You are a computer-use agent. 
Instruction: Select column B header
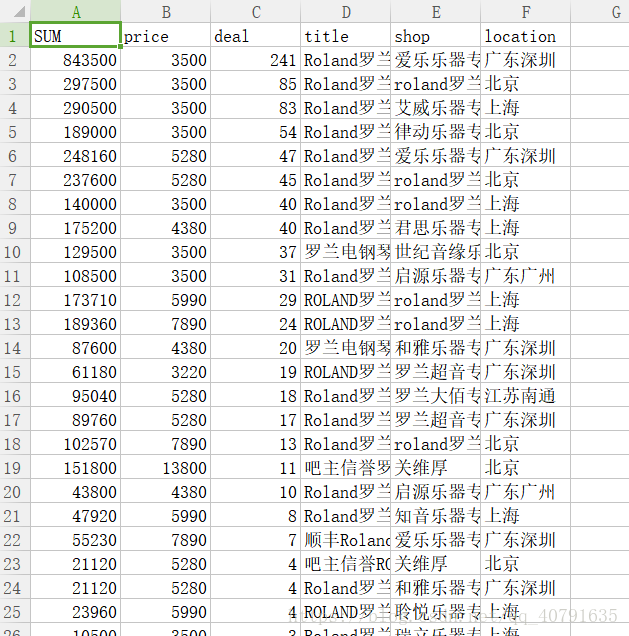pos(165,11)
